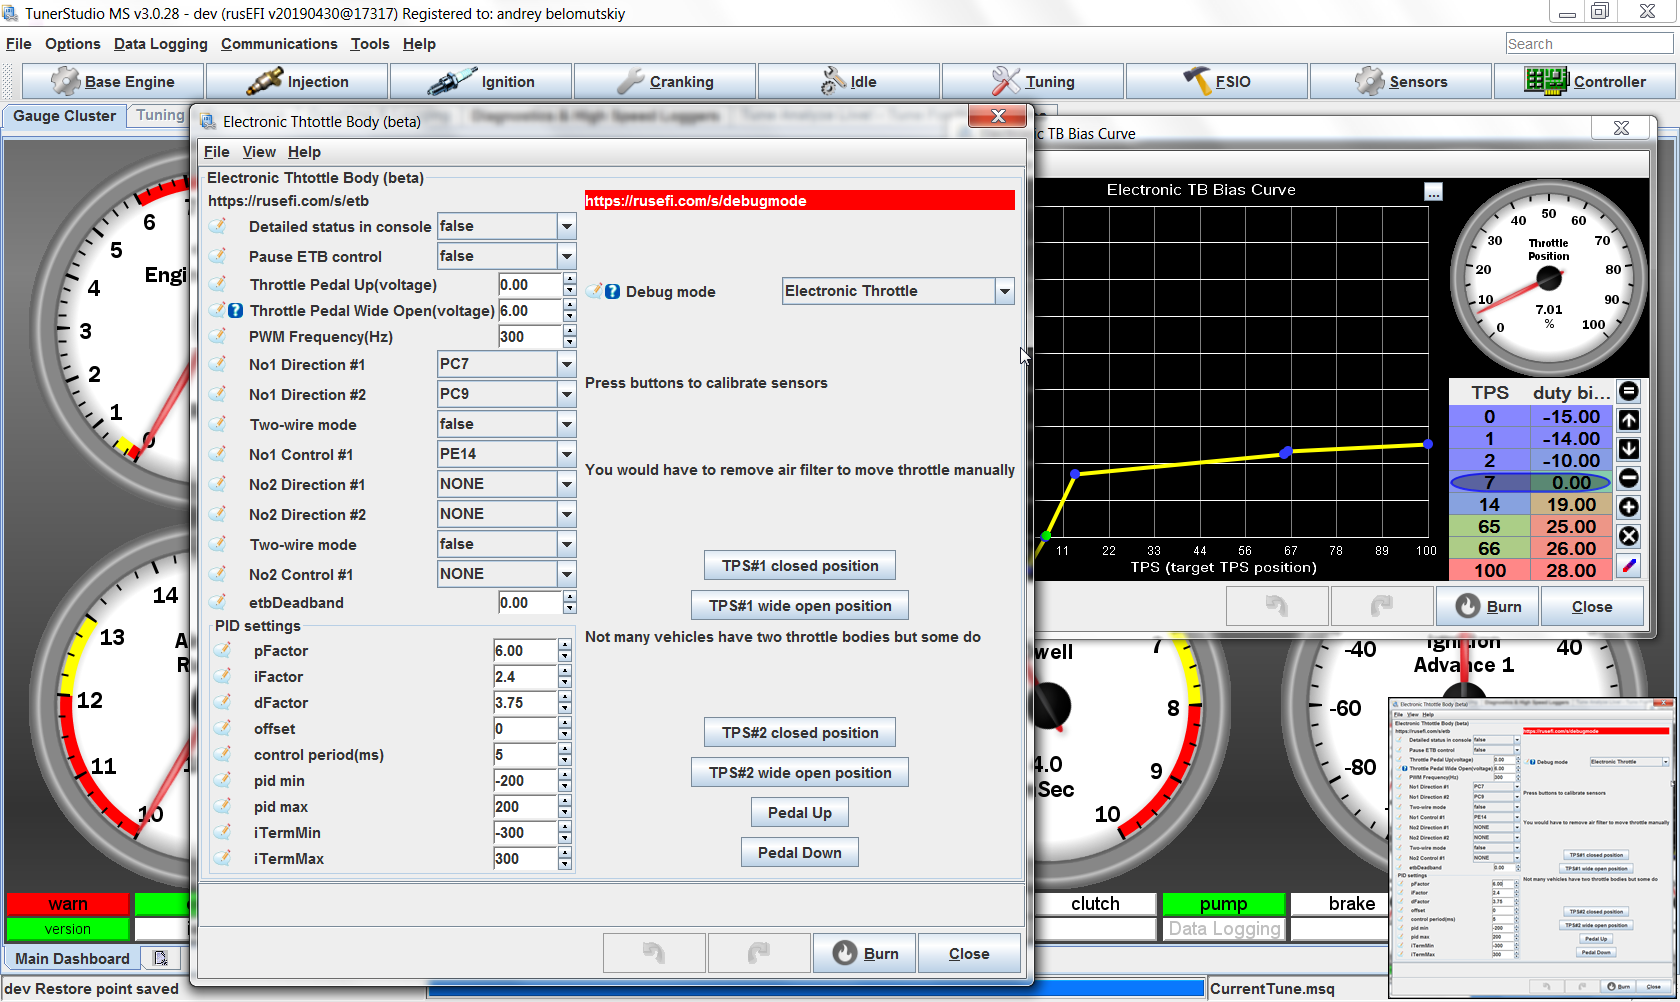Click pencil icon beside Detailed status in console
This screenshot has height=1002, width=1680.
pos(218,226)
